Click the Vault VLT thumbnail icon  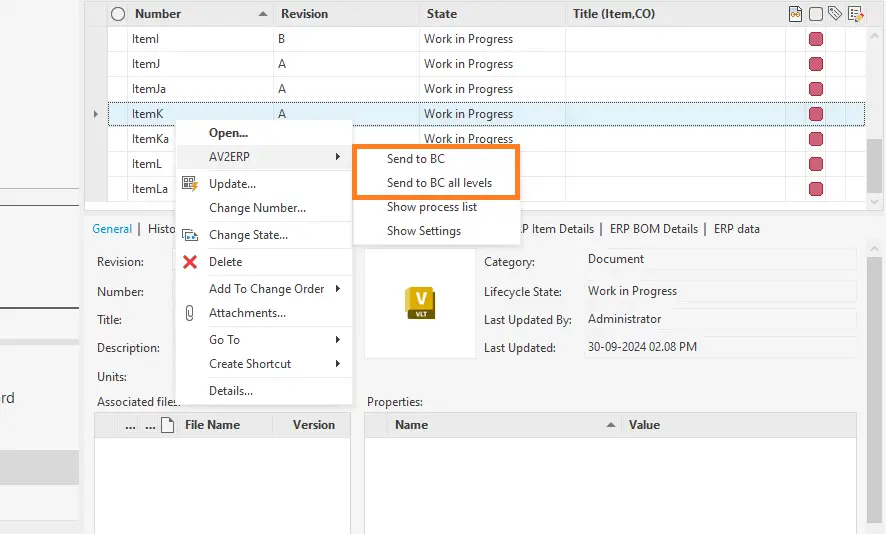(x=420, y=303)
